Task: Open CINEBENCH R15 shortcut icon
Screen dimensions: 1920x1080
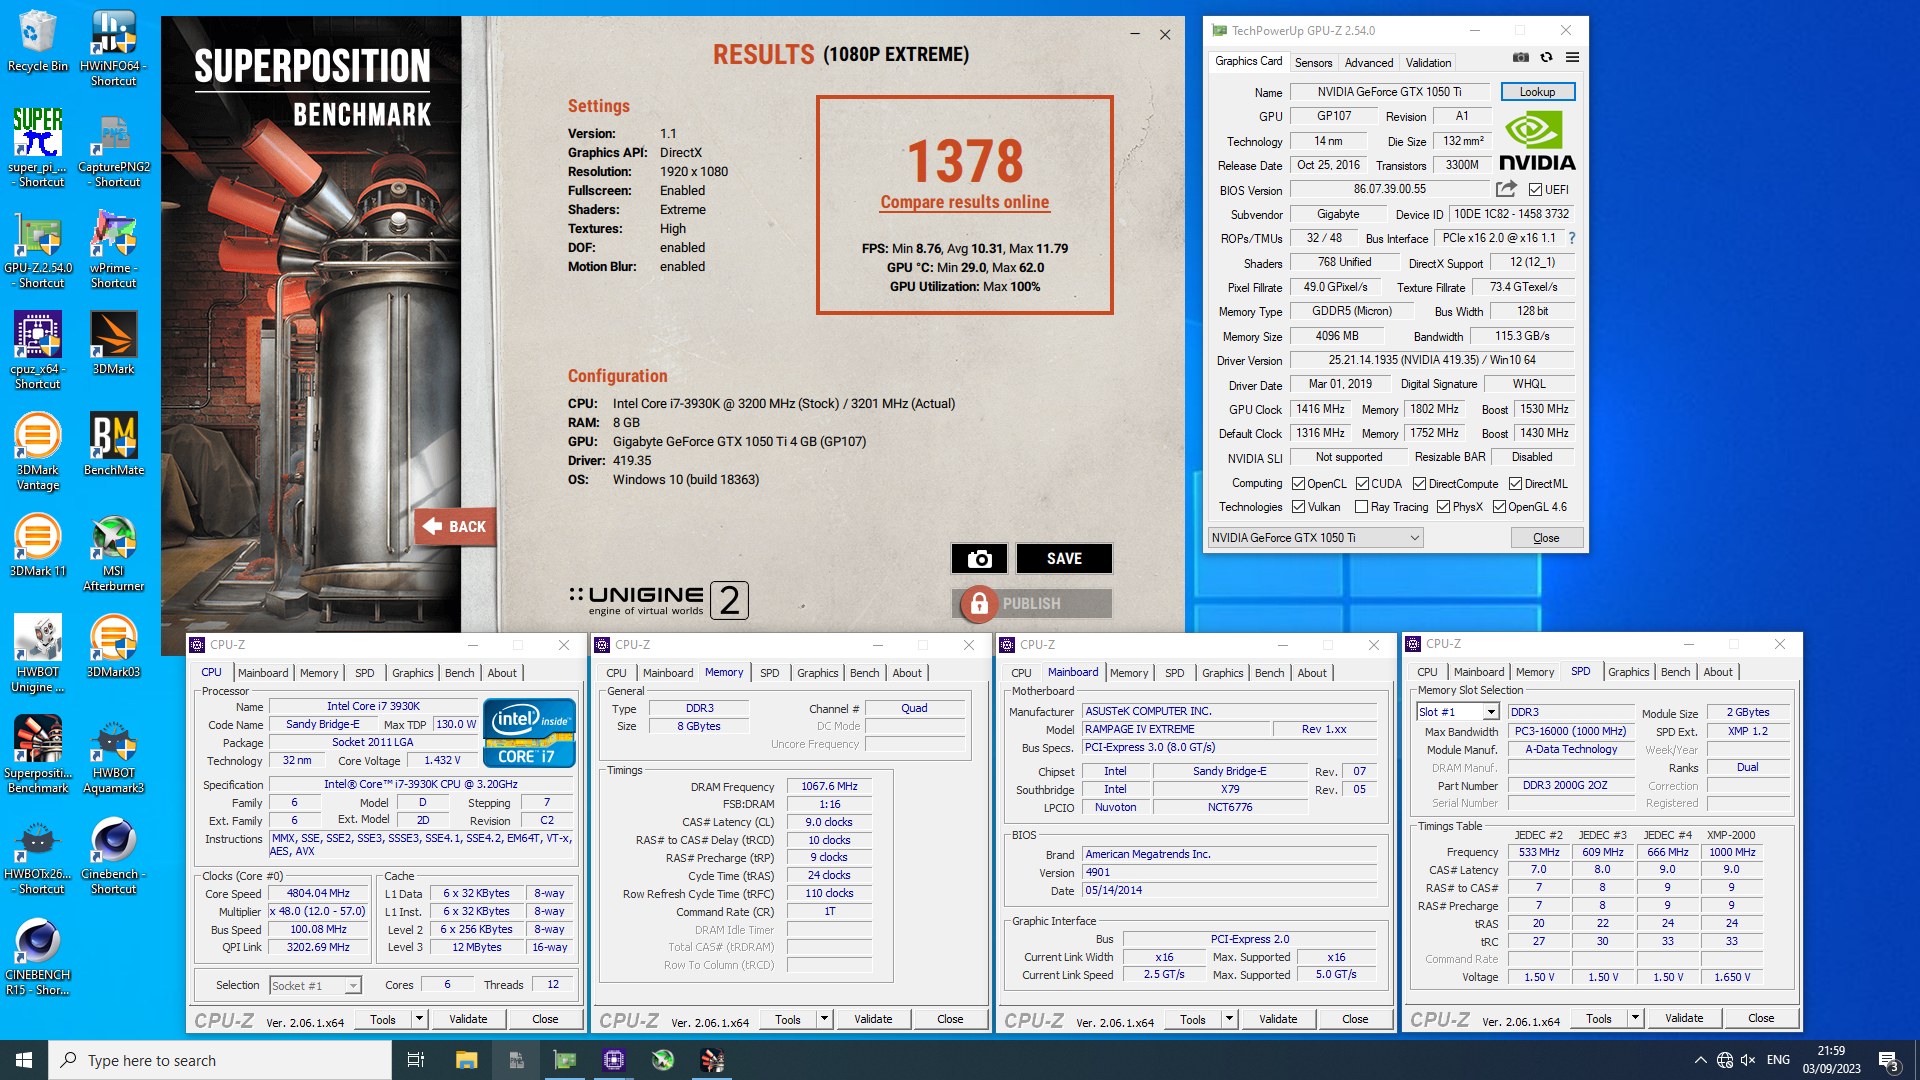Action: pyautogui.click(x=37, y=957)
